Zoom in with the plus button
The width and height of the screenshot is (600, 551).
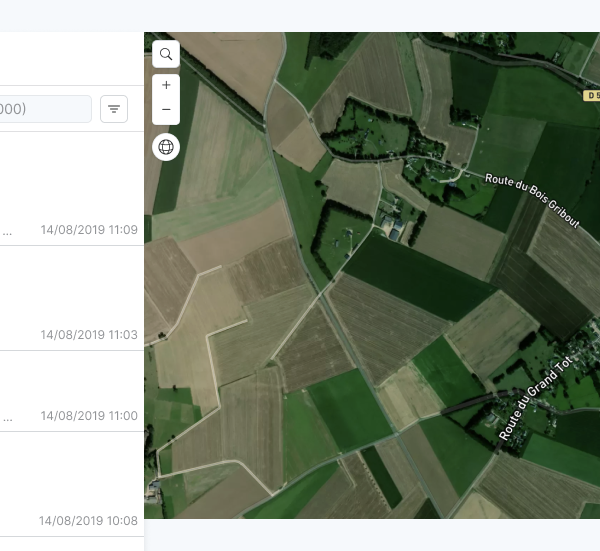coord(166,85)
